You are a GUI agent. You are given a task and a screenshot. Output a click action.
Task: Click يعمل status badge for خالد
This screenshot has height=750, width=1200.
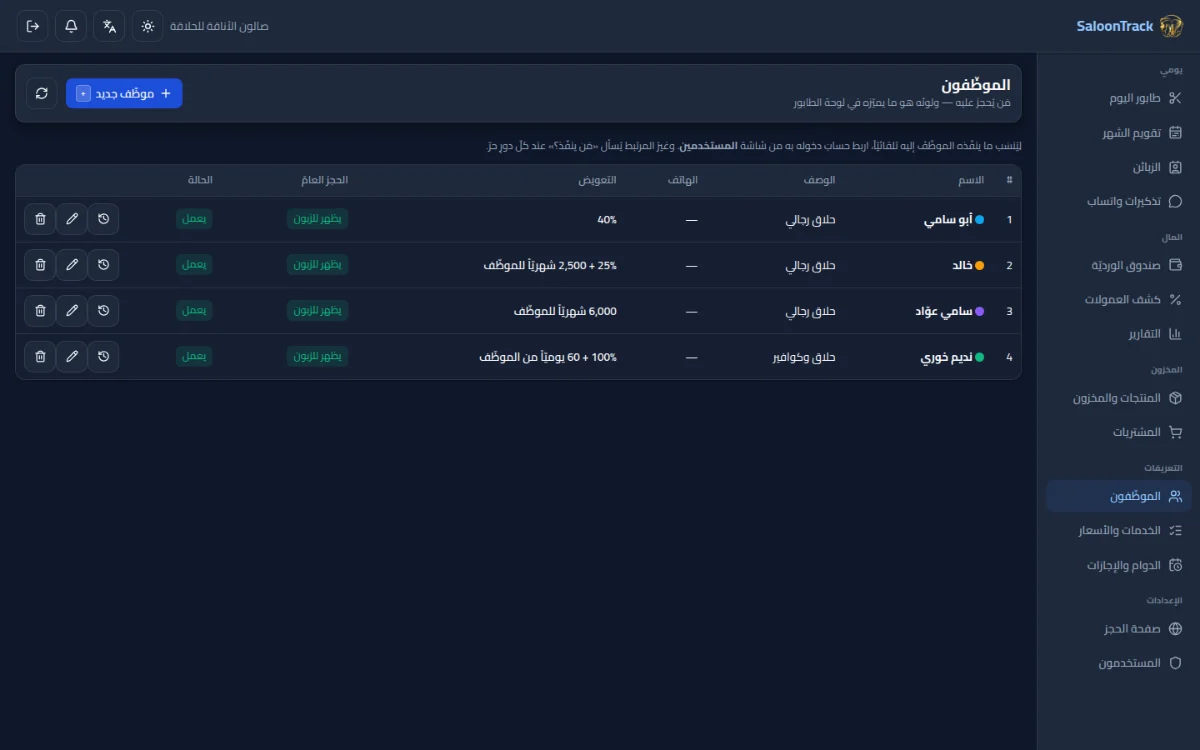click(195, 265)
